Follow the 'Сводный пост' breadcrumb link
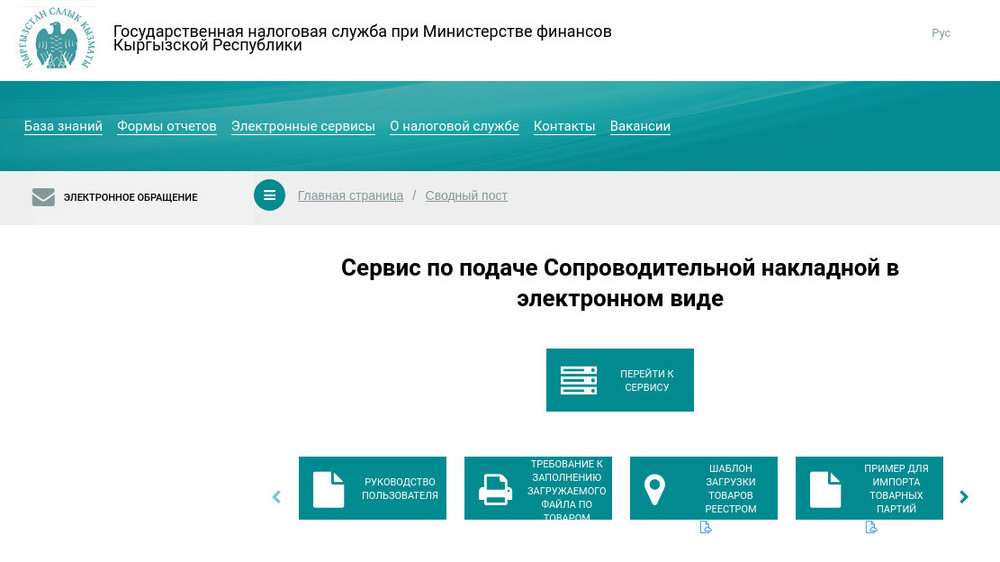This screenshot has height=562, width=1000. click(x=466, y=196)
